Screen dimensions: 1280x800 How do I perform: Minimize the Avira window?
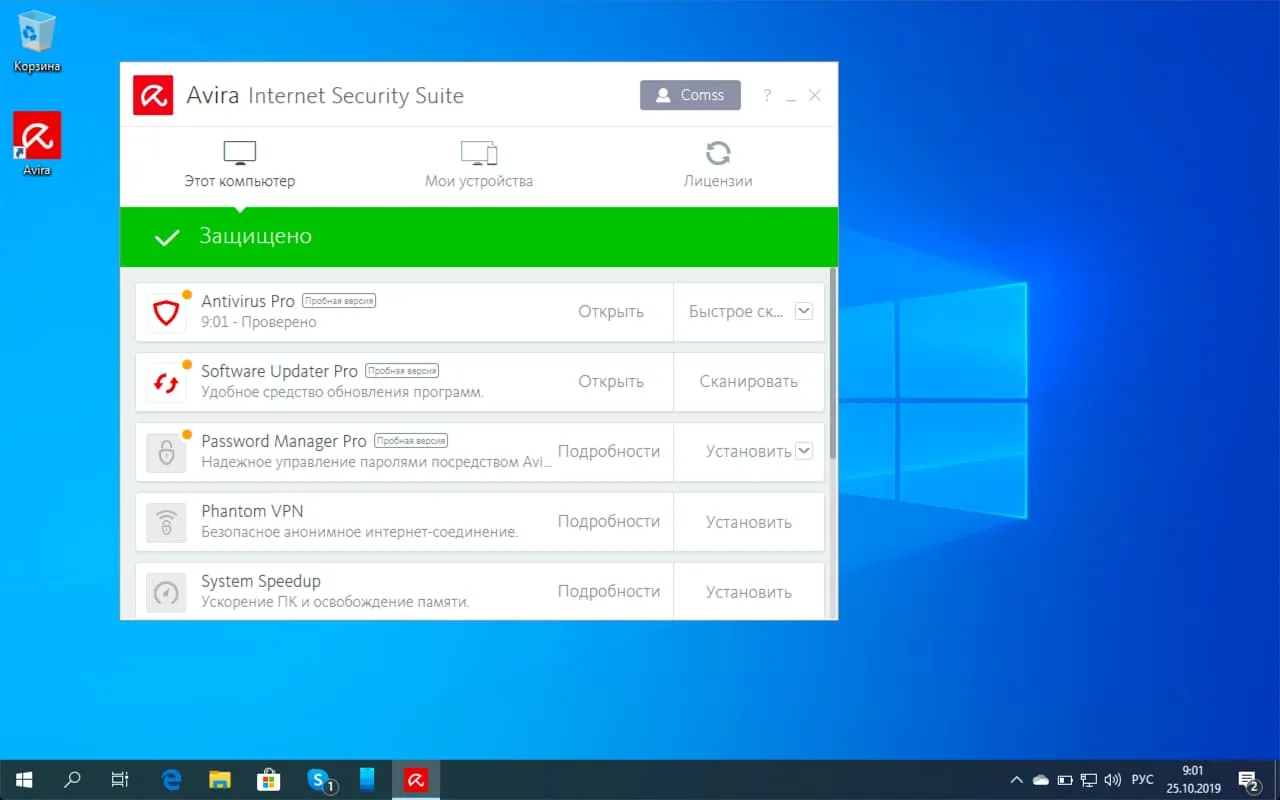791,97
